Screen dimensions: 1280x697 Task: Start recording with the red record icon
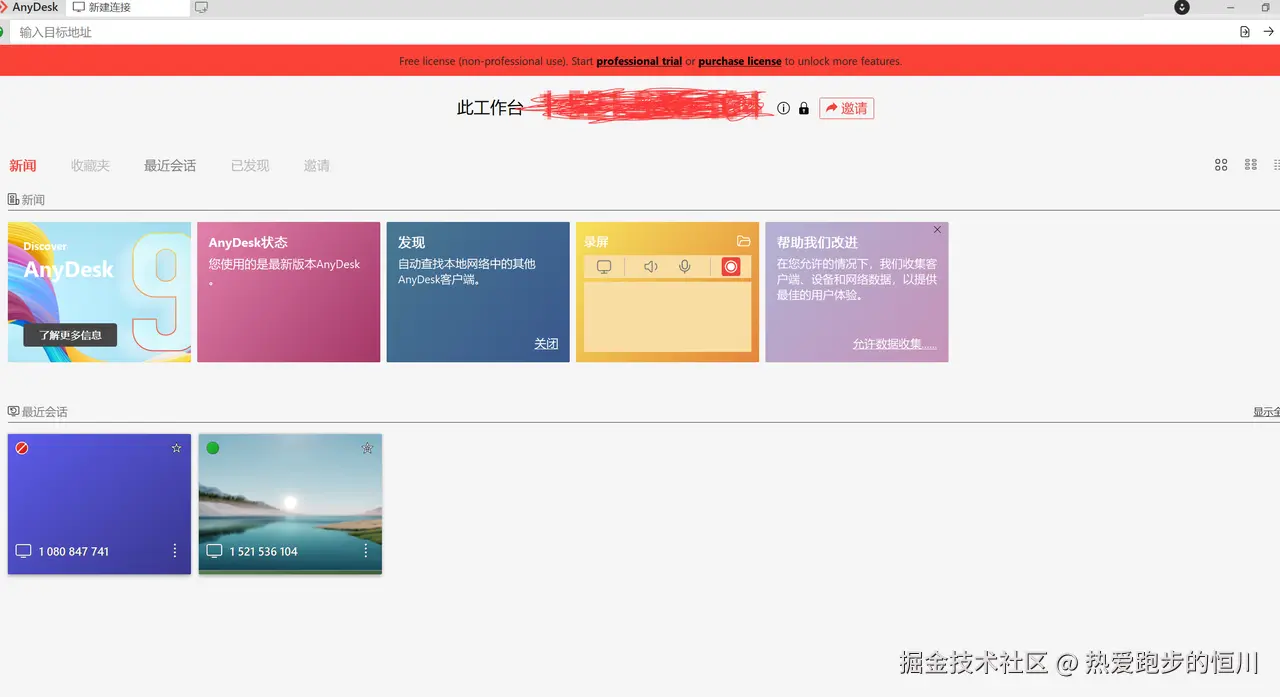pos(732,267)
